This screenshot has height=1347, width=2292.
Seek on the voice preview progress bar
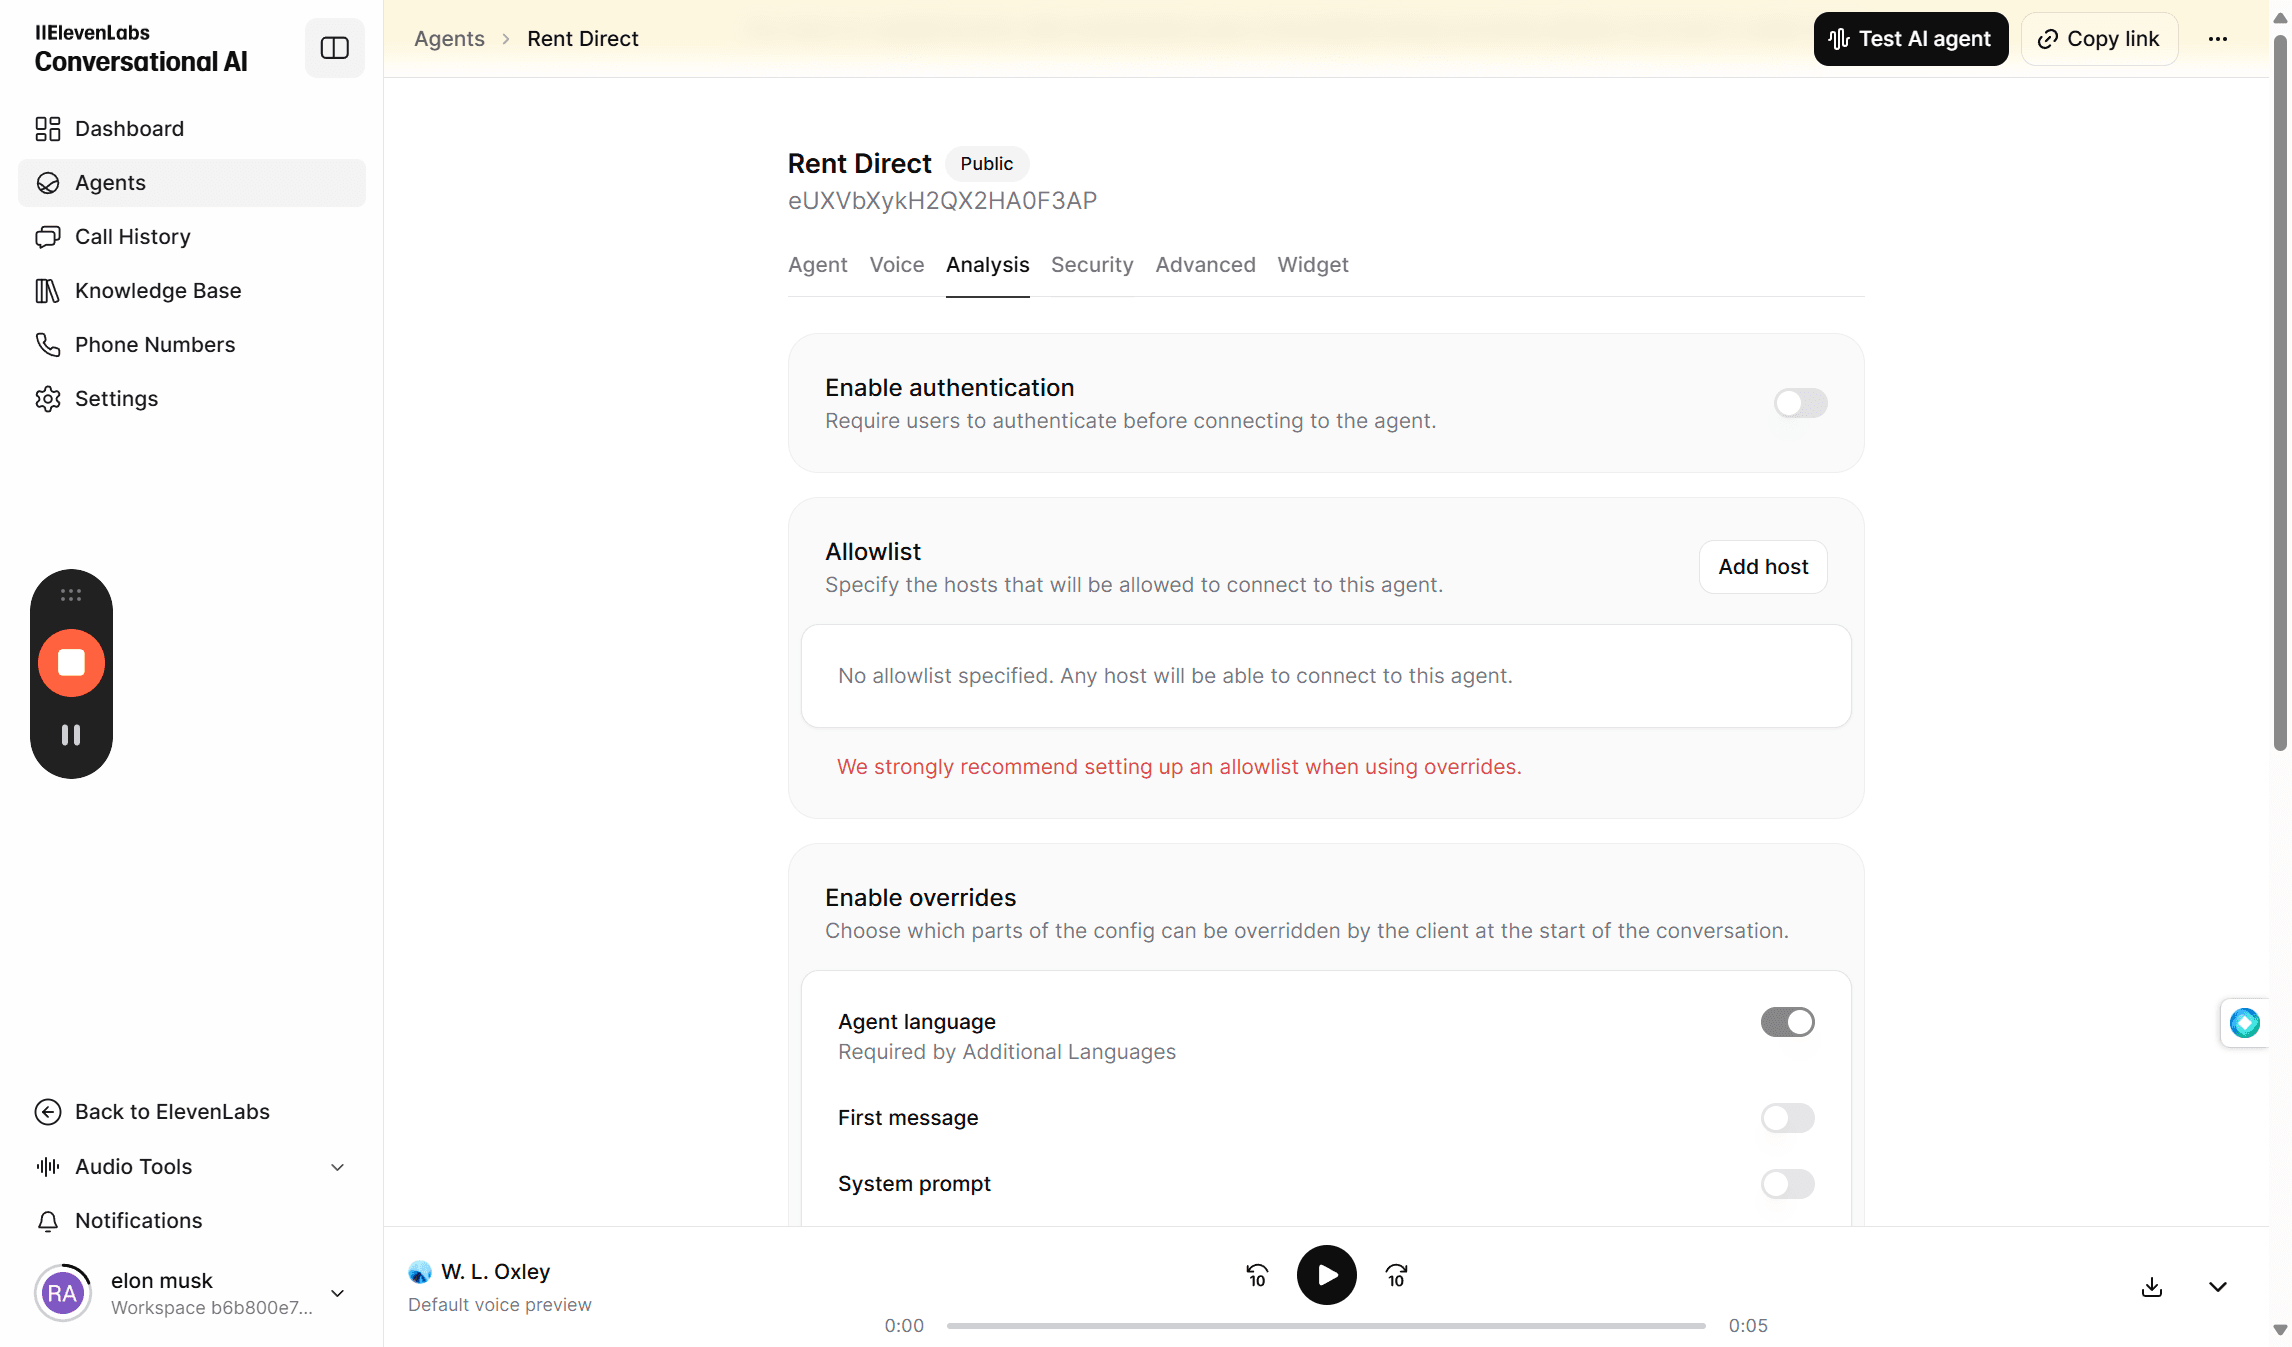1326,1326
